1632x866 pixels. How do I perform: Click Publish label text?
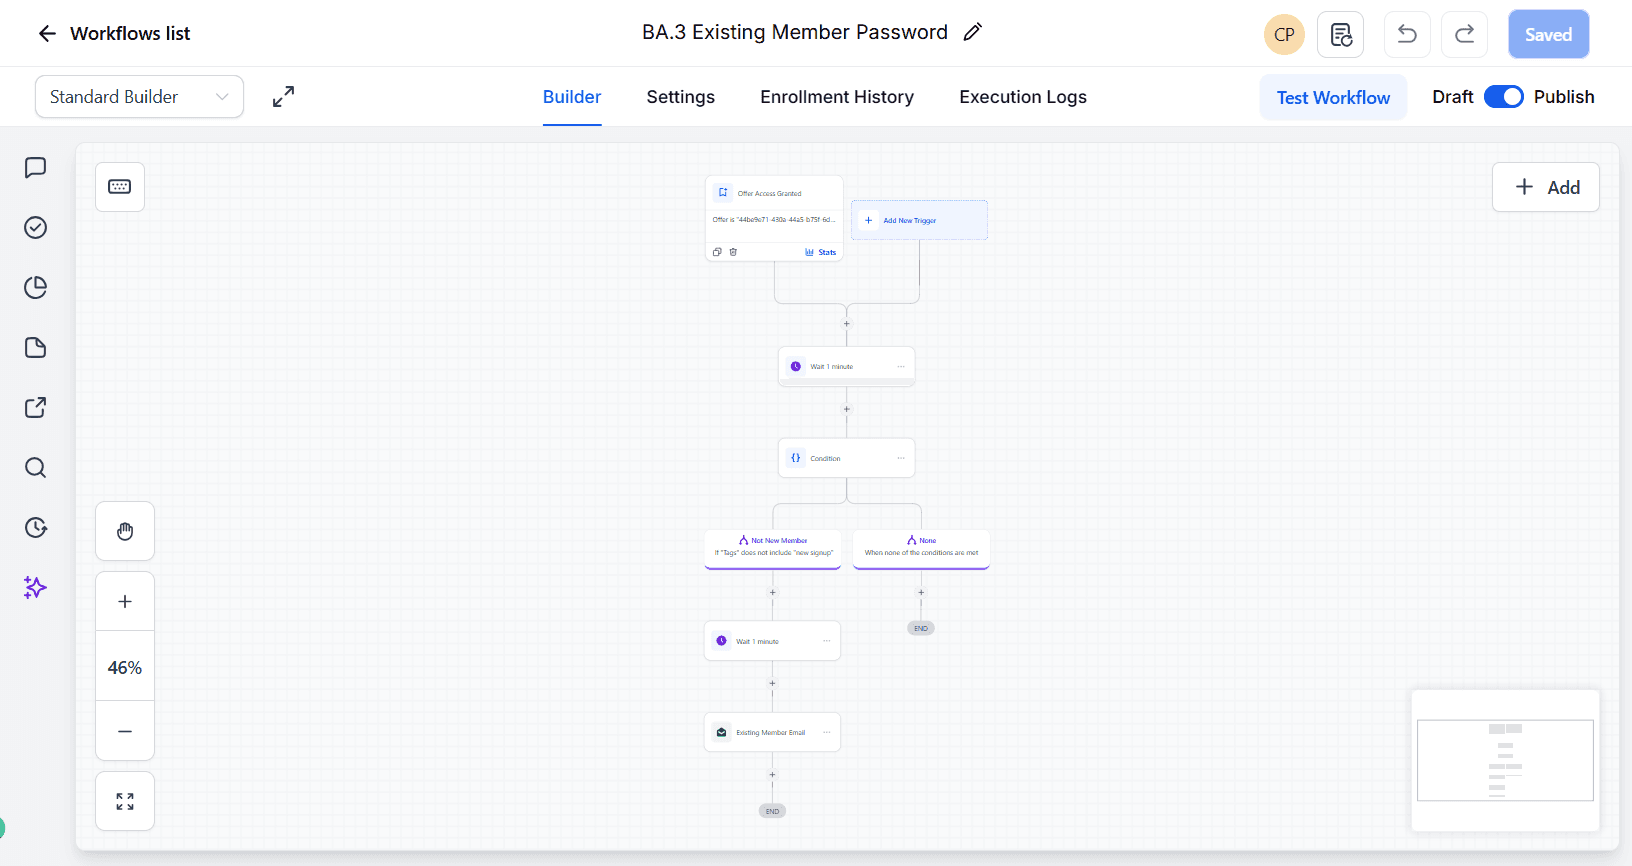click(1564, 97)
